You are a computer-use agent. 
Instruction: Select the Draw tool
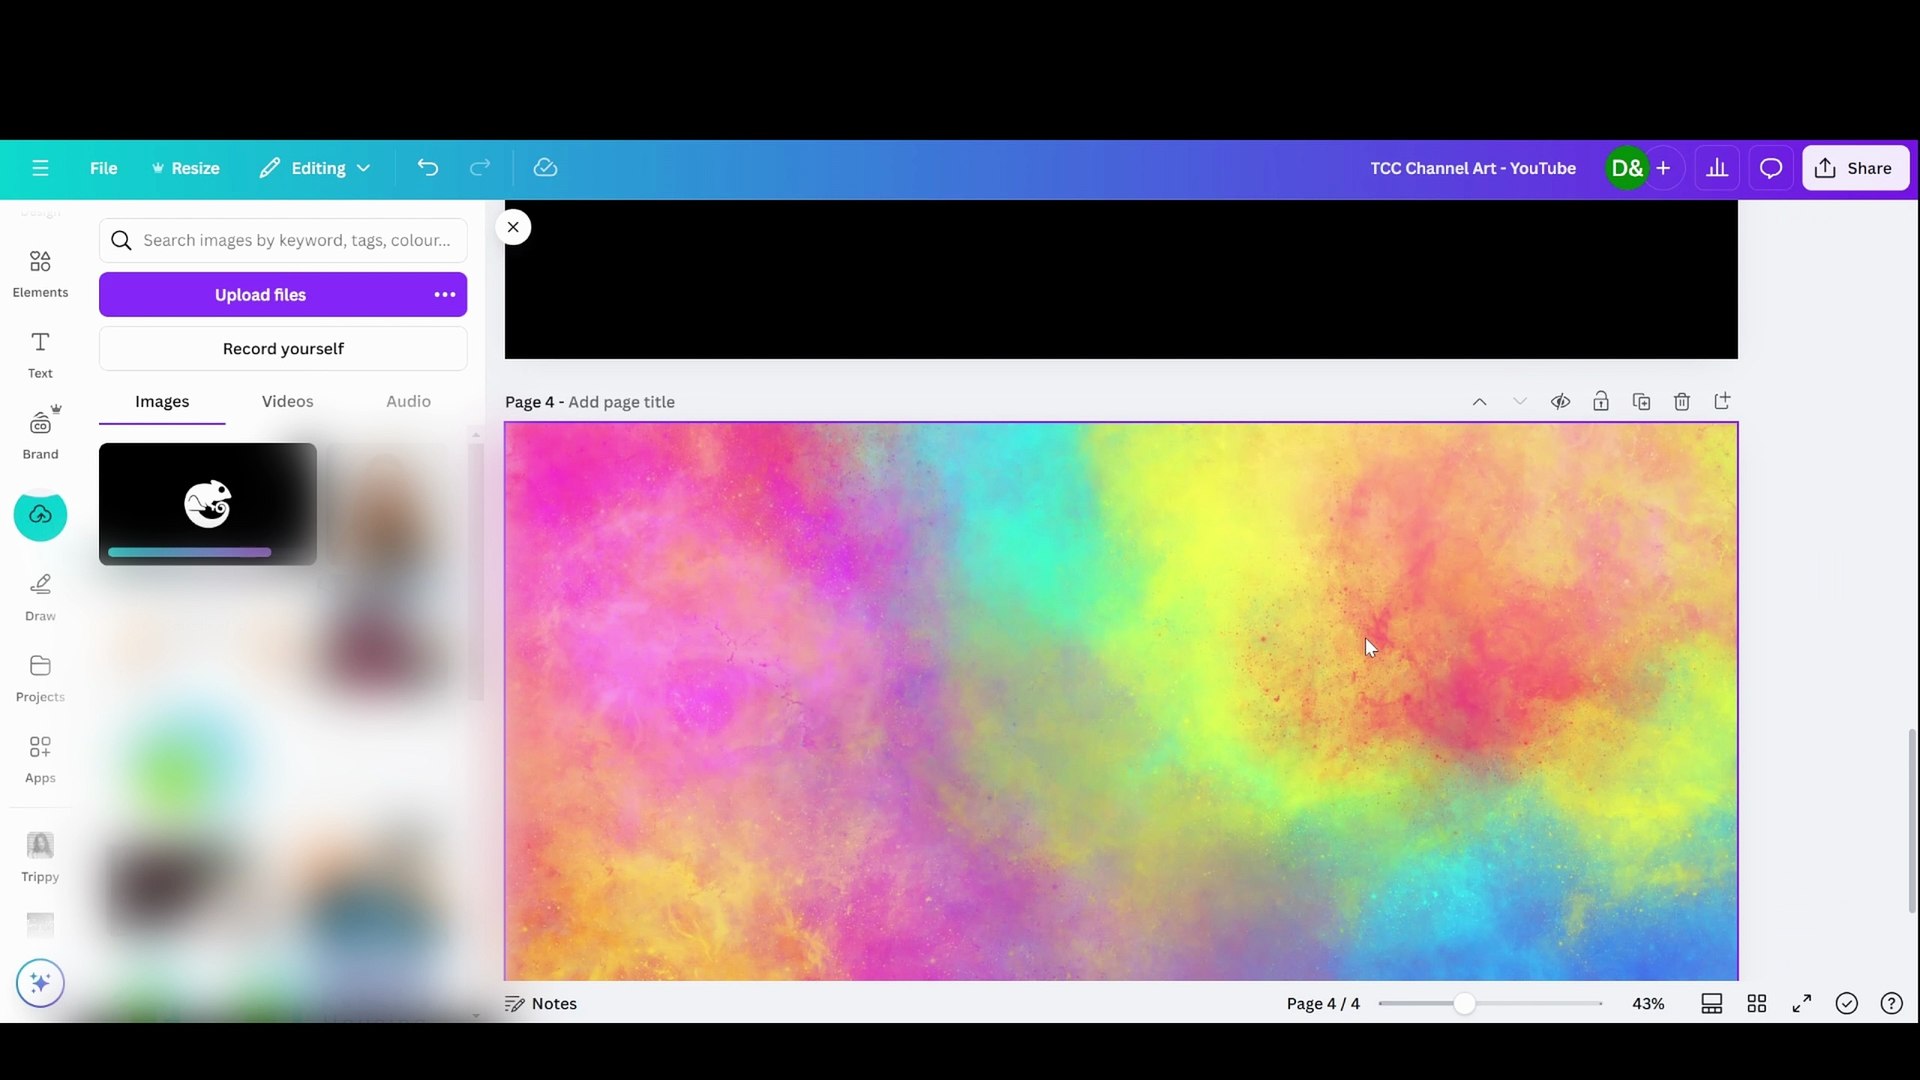(x=39, y=595)
